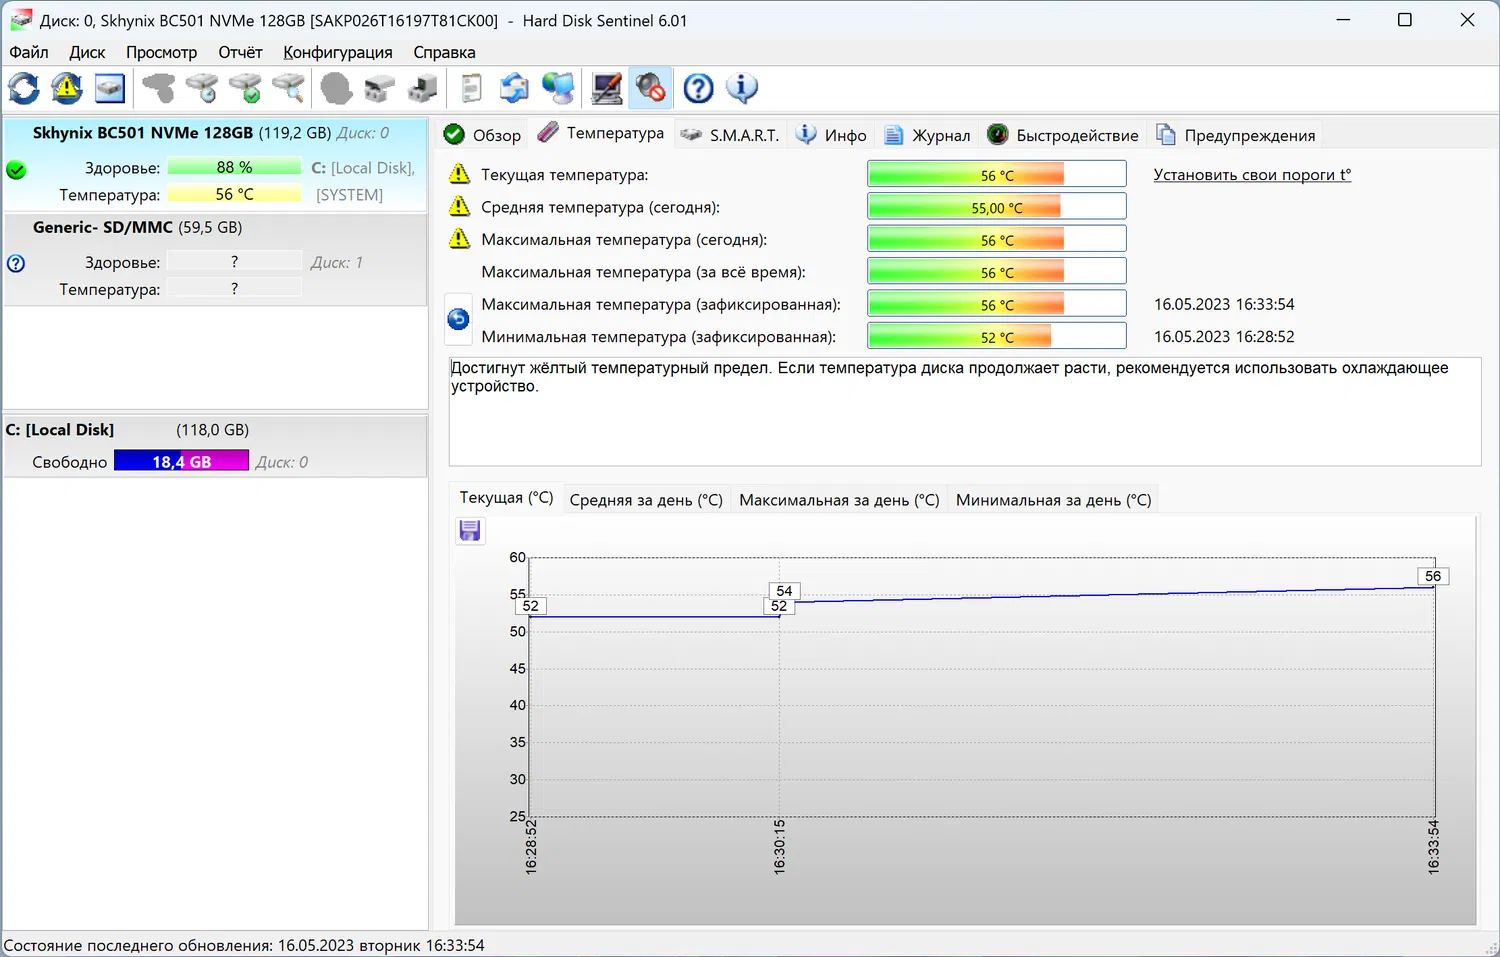Click the disk with clock toolbar icon
1500x957 pixels.
203,89
